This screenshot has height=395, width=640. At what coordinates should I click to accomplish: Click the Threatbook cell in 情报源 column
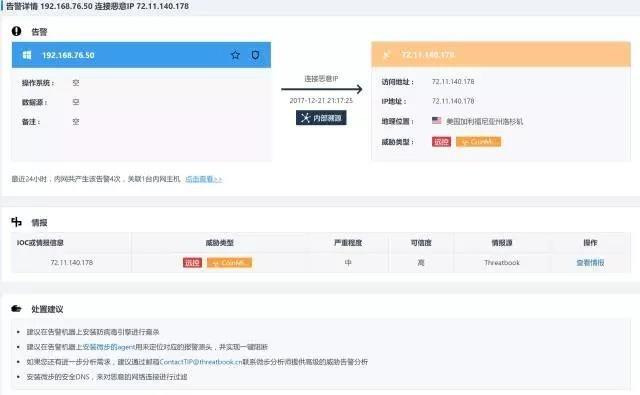click(502, 263)
